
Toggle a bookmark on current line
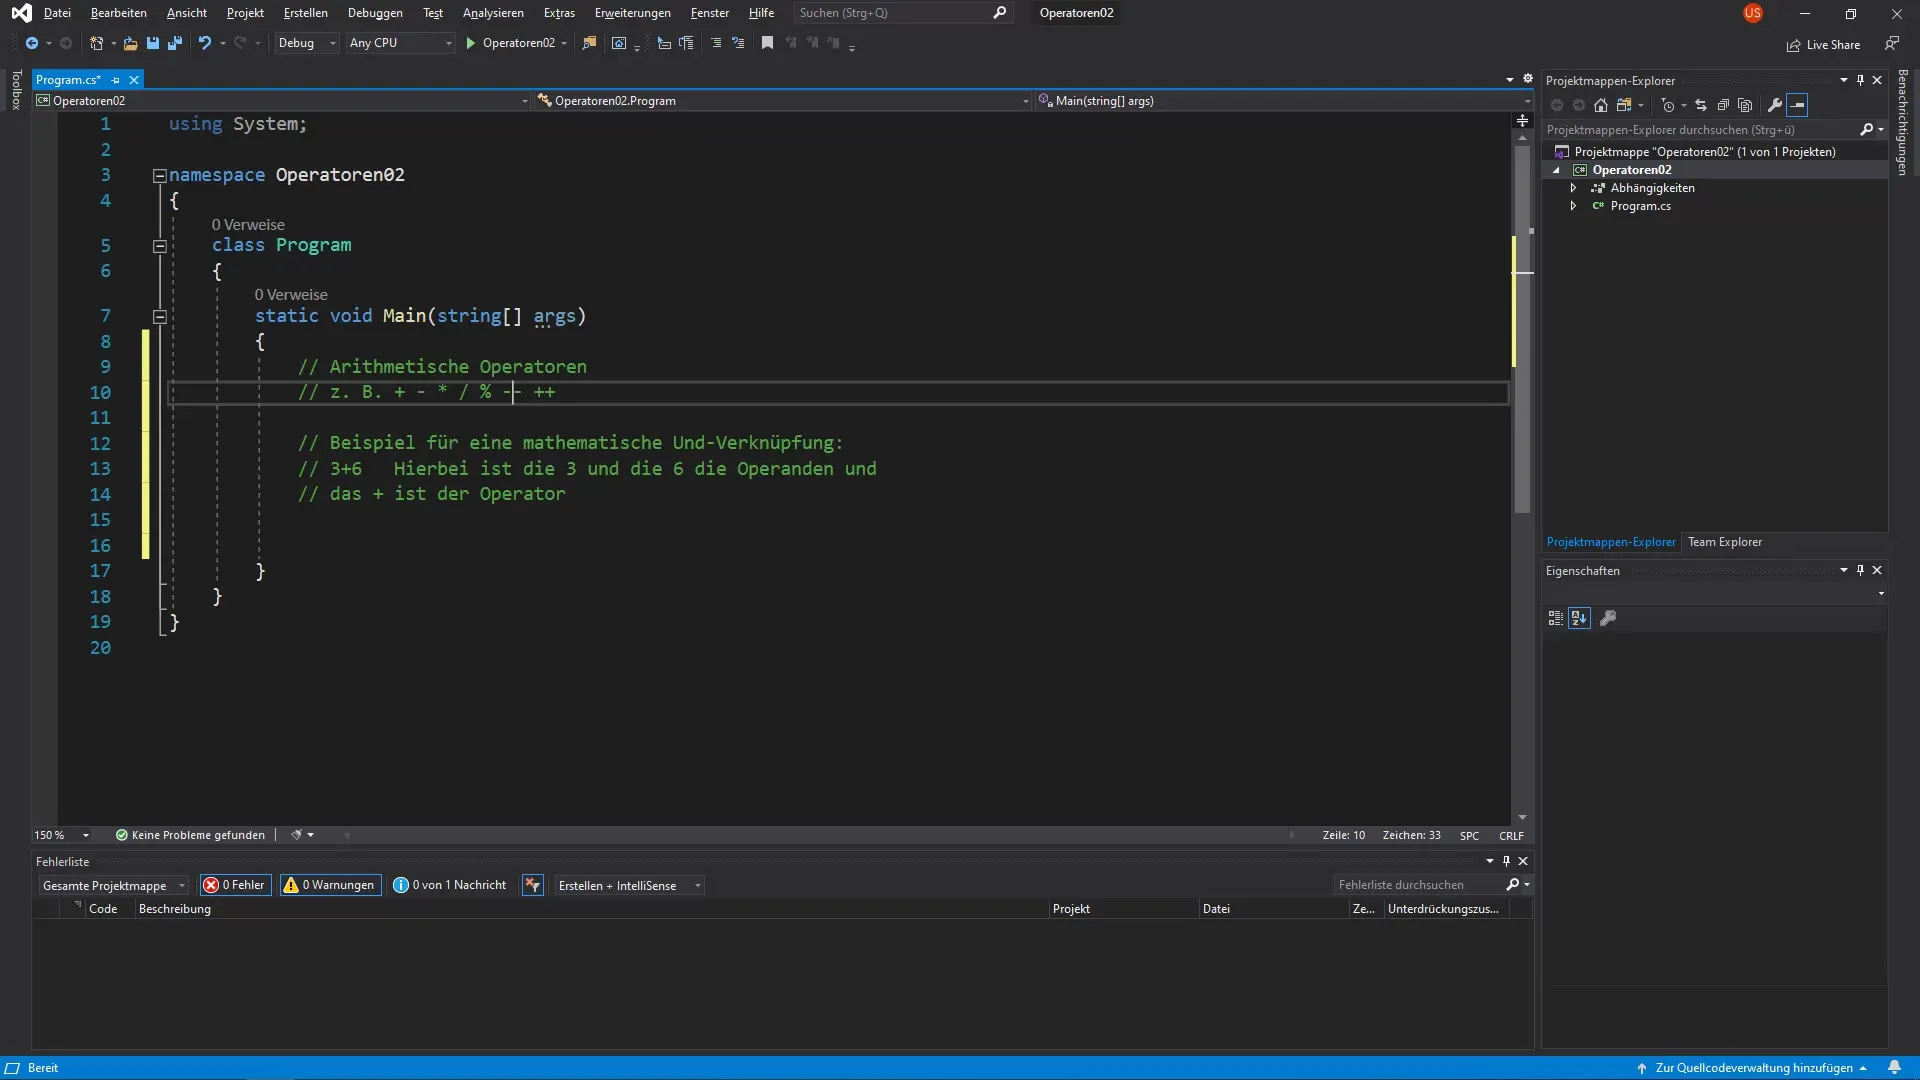(767, 43)
